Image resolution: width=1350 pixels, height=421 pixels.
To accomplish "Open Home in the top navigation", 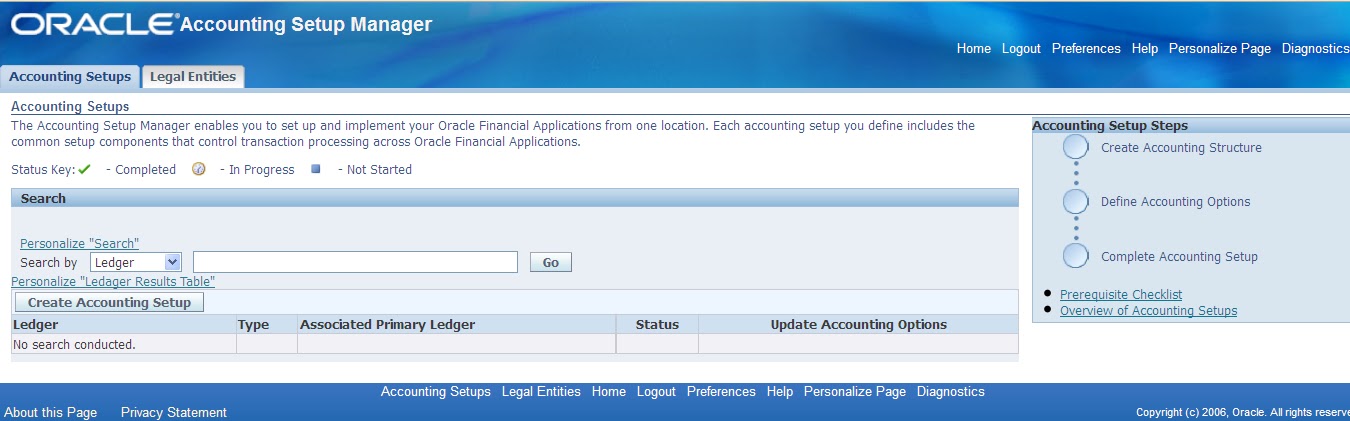I will (974, 48).
